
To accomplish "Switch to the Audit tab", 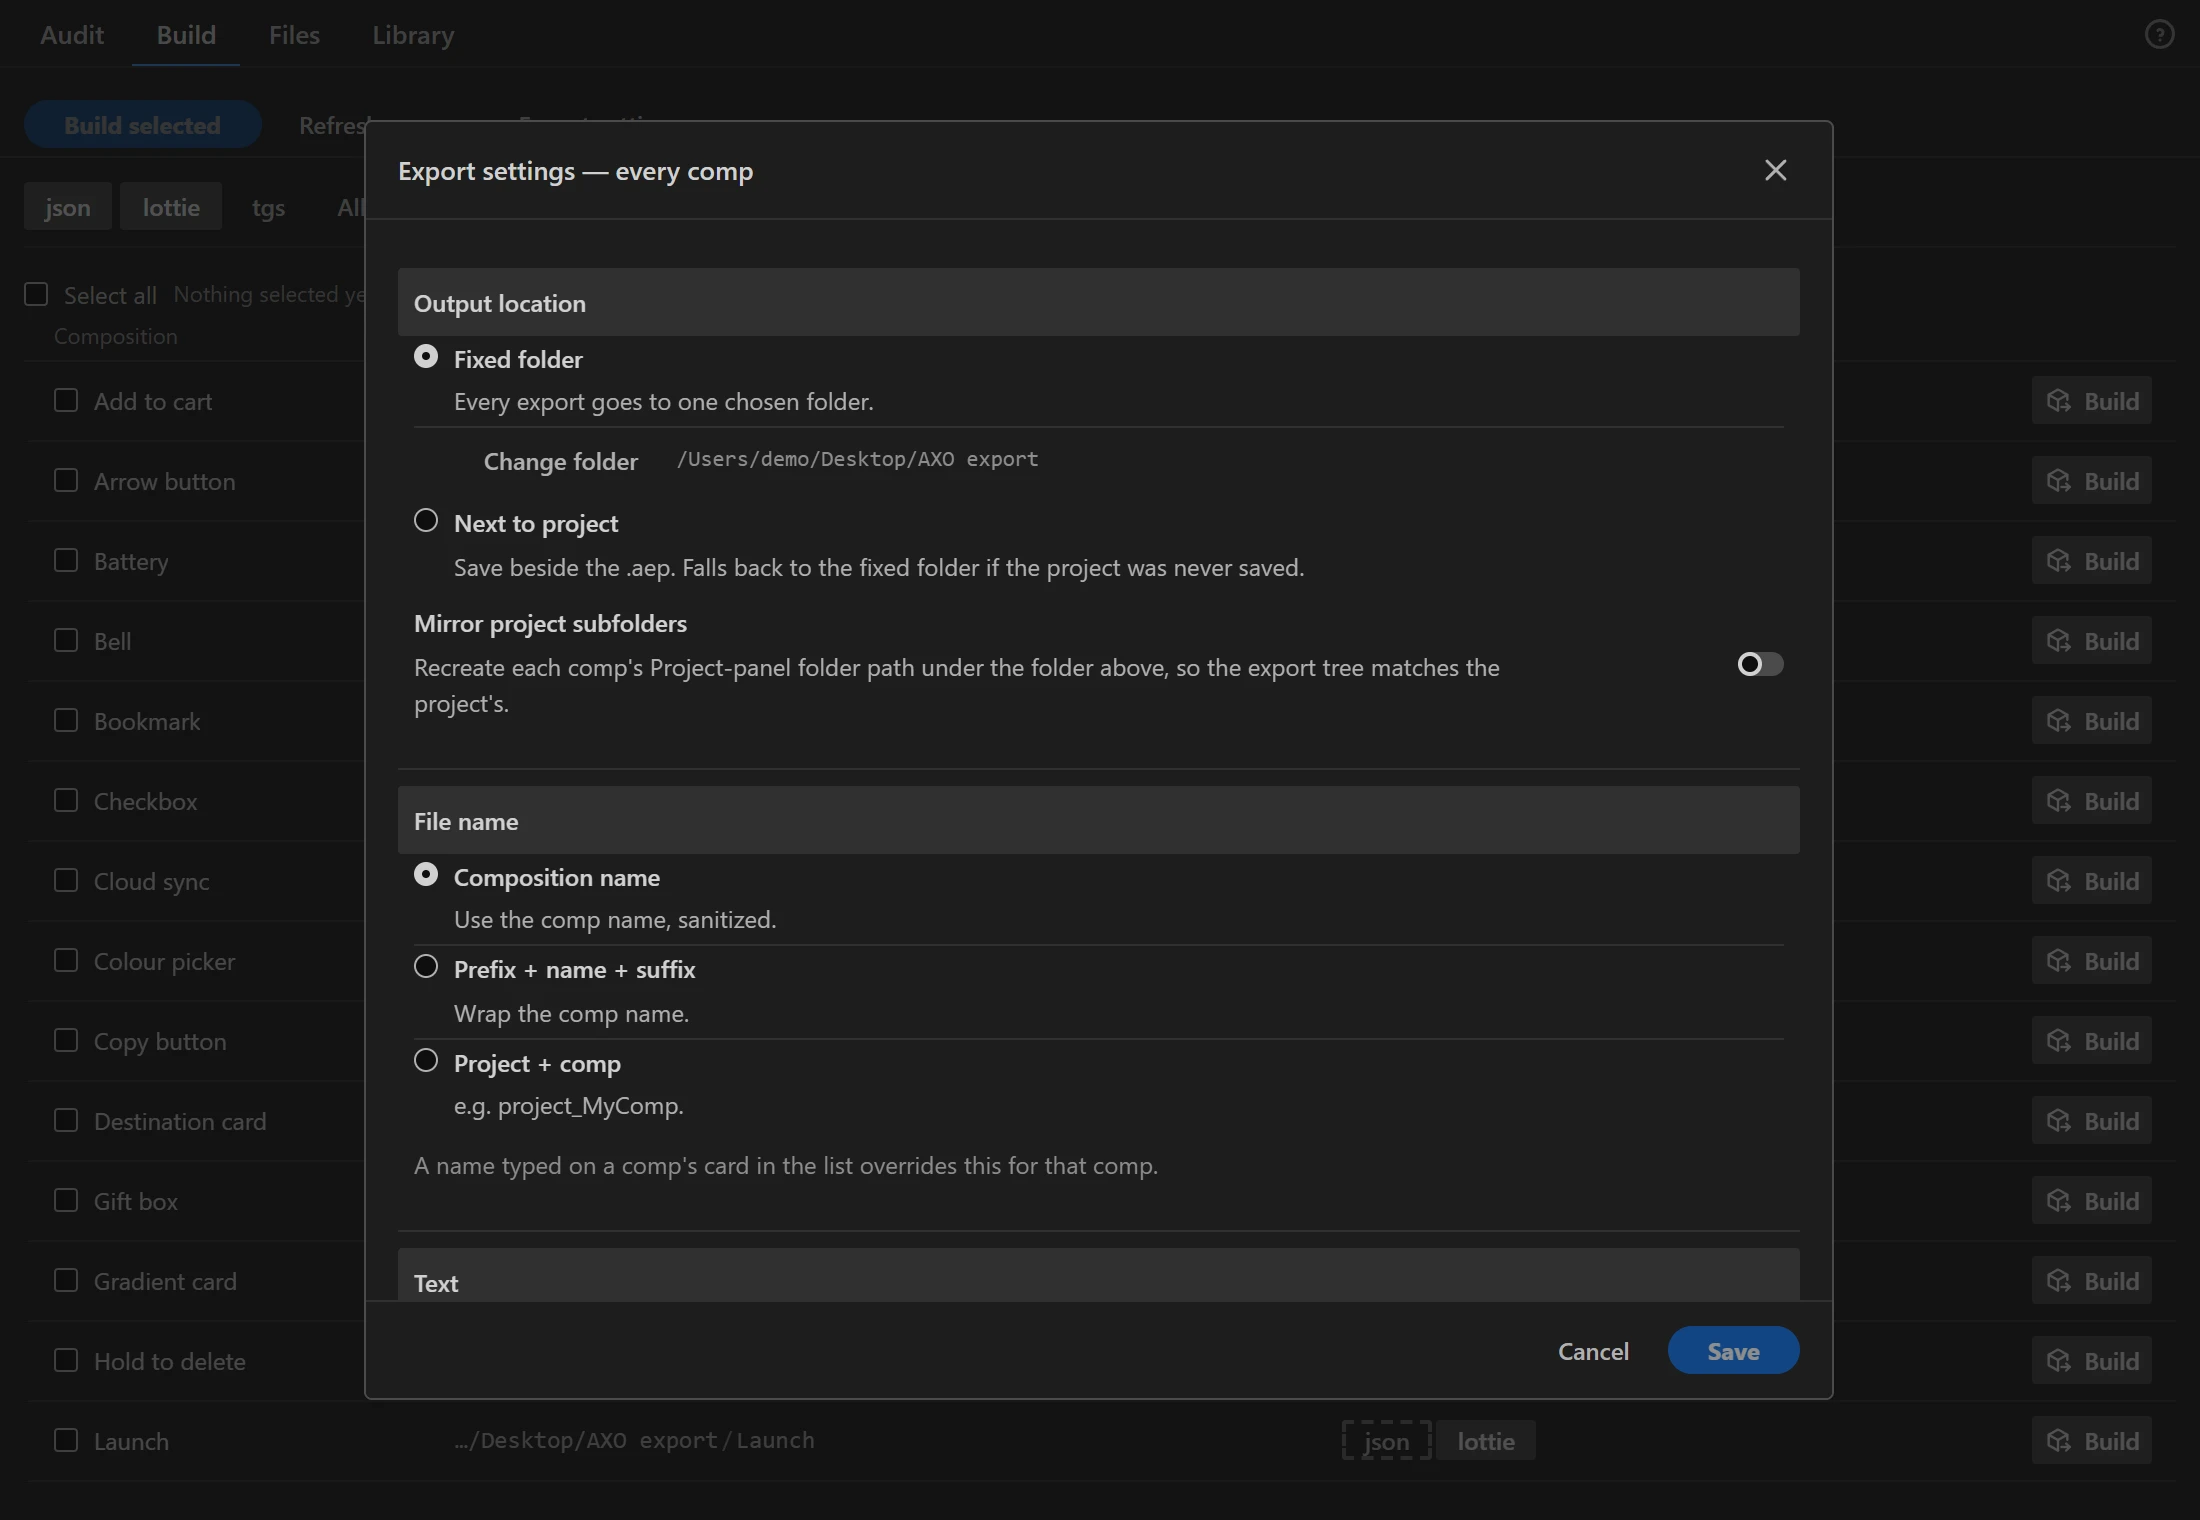I will pos(72,35).
